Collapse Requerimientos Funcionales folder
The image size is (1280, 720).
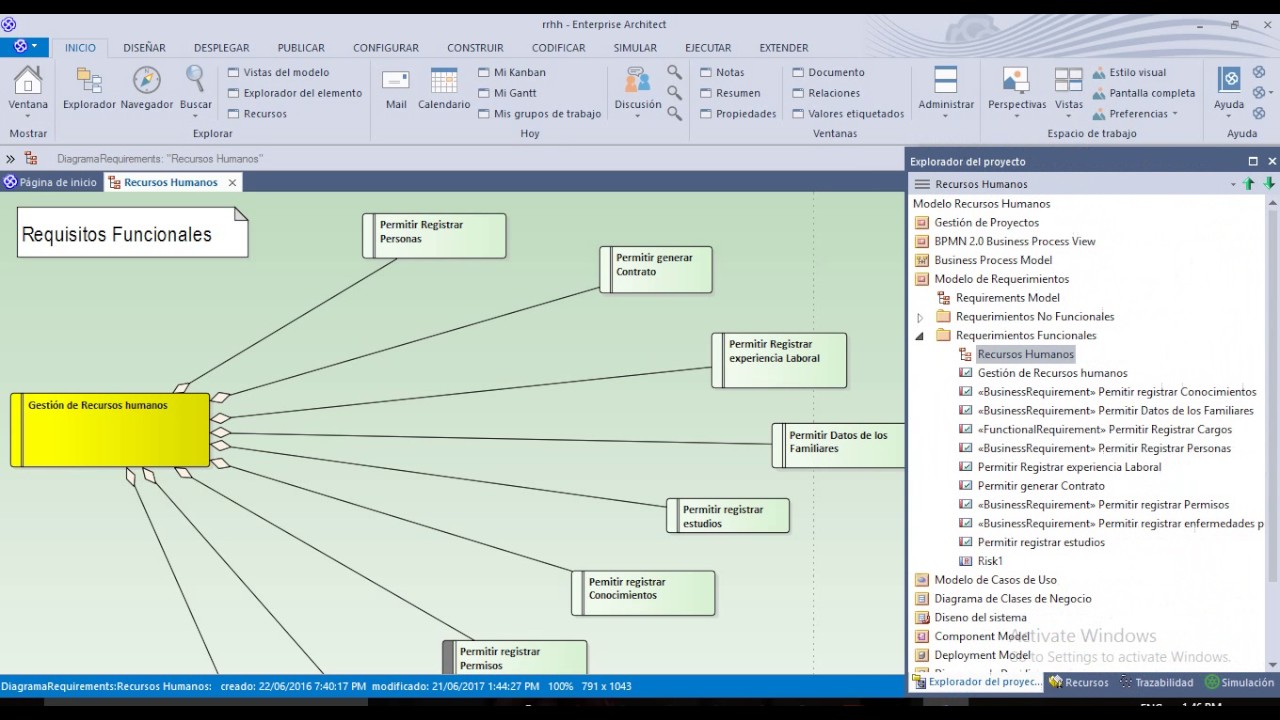click(920, 336)
